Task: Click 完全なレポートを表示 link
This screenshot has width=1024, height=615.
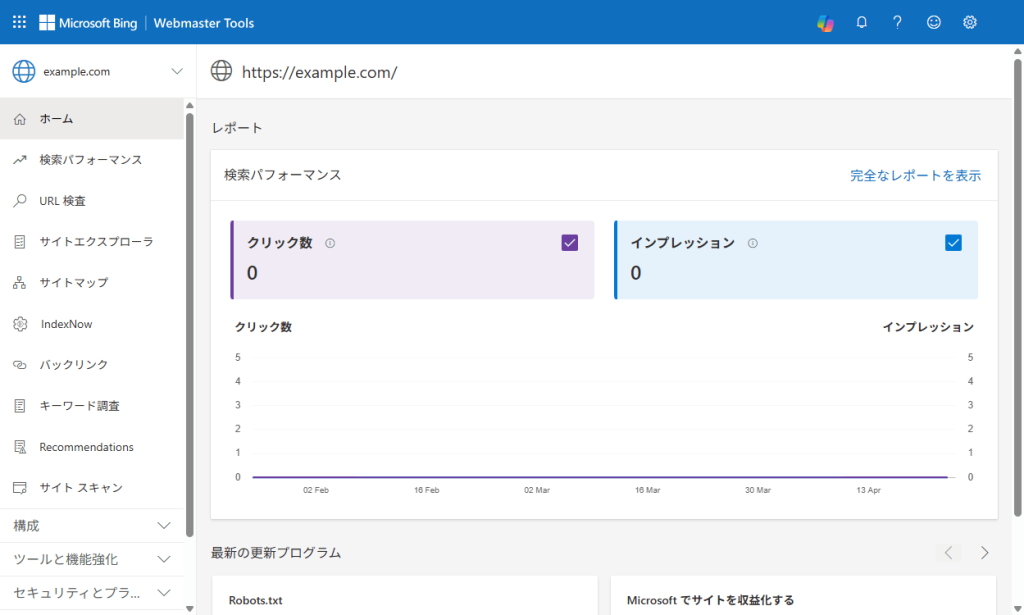Action: click(x=915, y=175)
